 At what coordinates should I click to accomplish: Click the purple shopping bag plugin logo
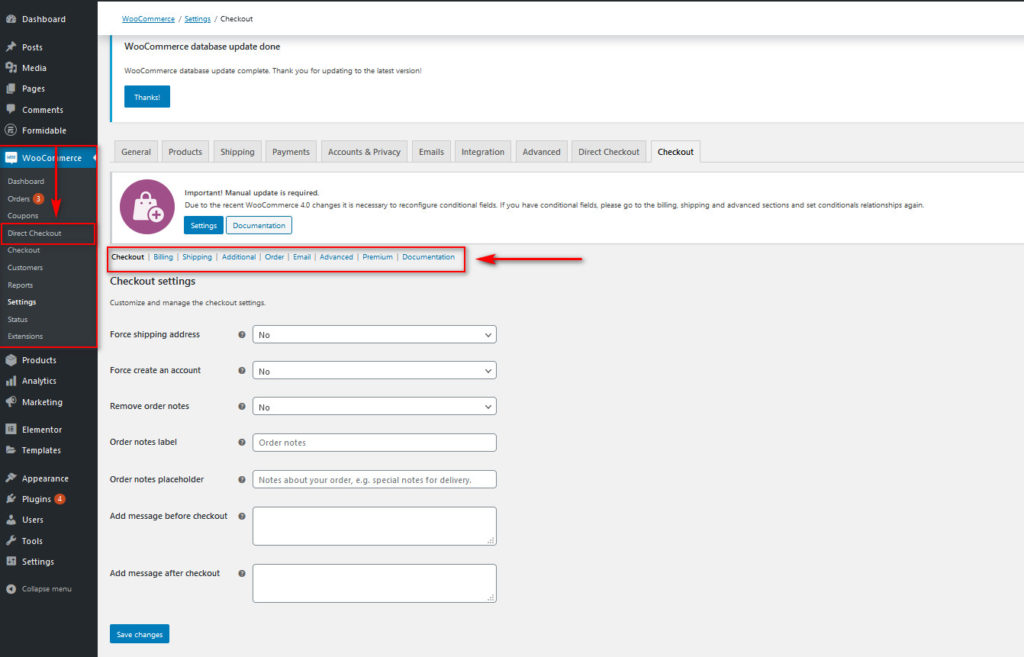tap(148, 207)
